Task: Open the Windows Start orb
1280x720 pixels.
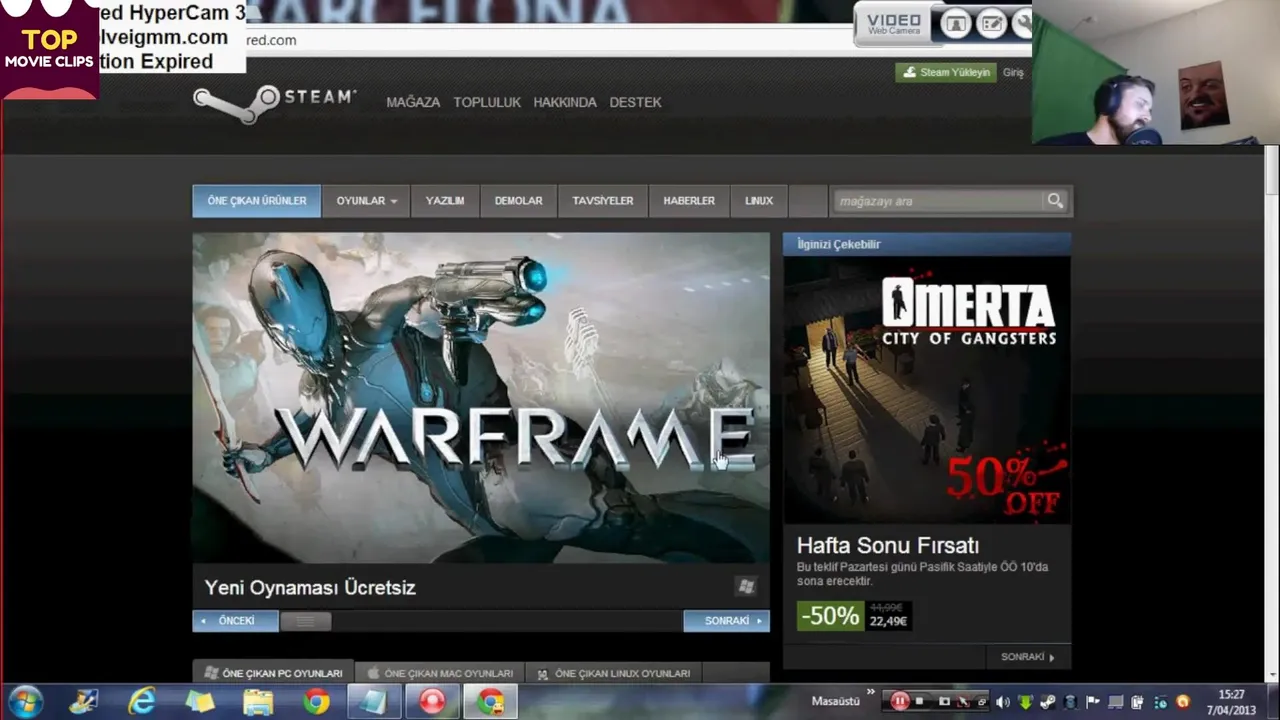Action: [24, 702]
